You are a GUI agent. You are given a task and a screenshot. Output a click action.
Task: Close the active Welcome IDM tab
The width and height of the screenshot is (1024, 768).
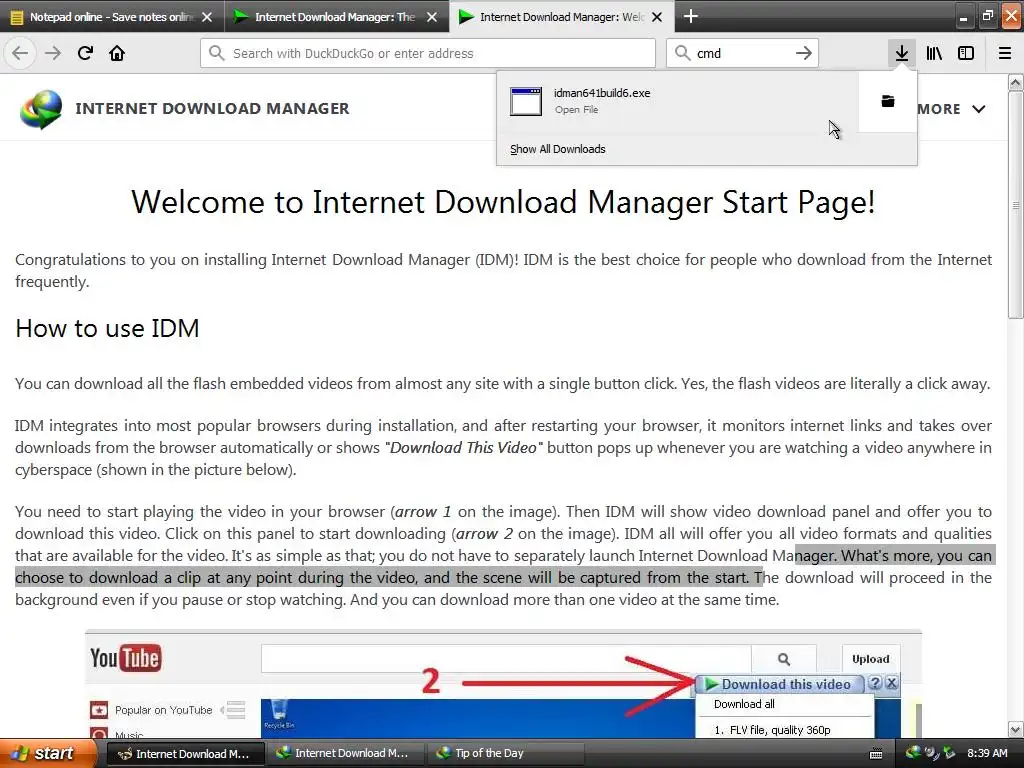657,17
